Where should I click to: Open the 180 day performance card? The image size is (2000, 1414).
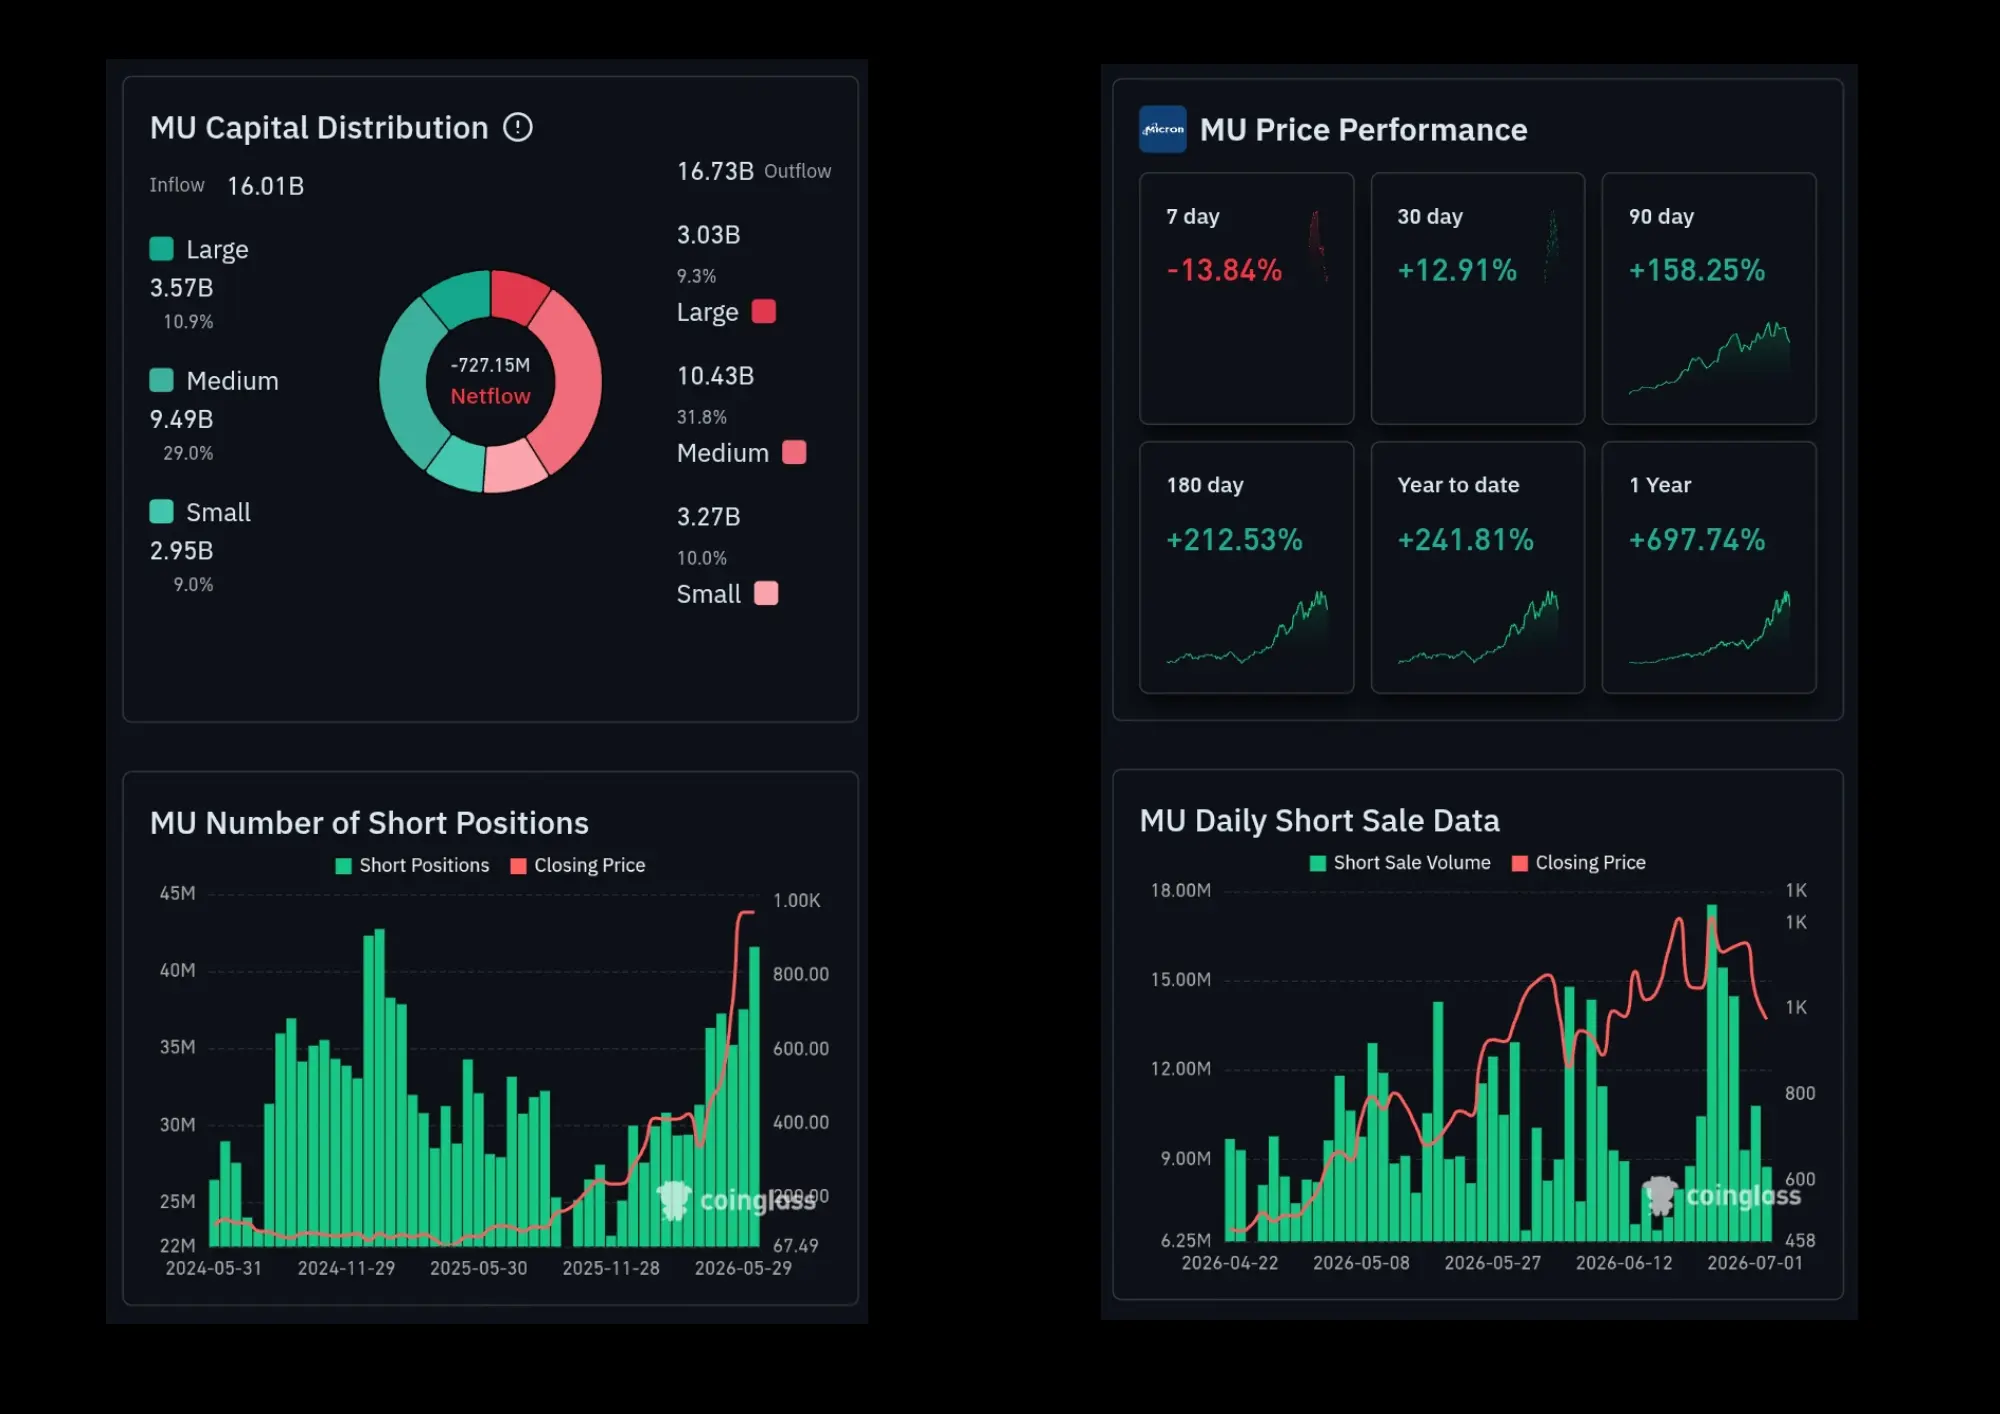point(1247,567)
